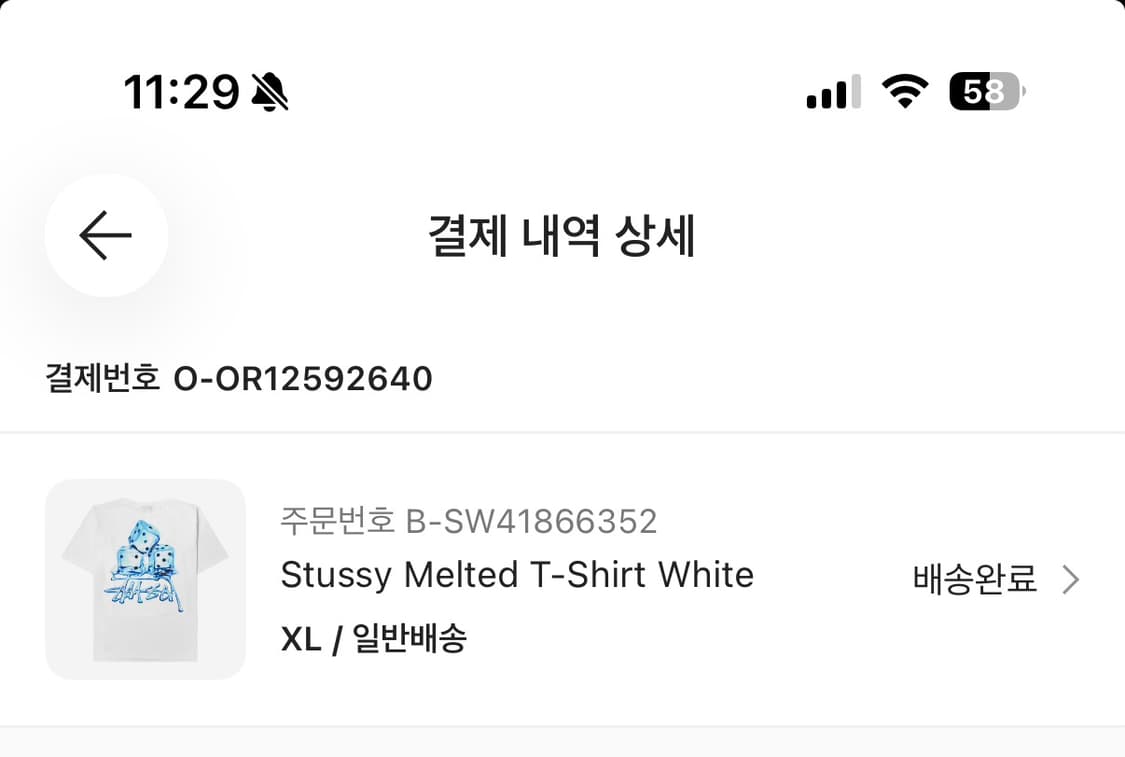This screenshot has width=1125, height=757.
Task: Tap the Wi-Fi toggle in status bar
Action: click(x=905, y=91)
